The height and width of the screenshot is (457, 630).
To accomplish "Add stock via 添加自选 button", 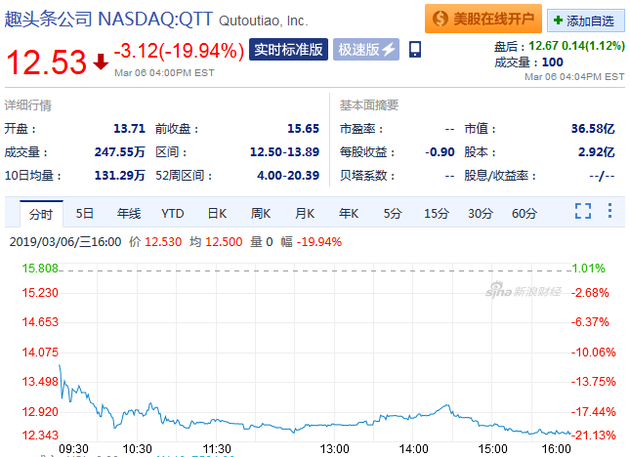I will (585, 20).
